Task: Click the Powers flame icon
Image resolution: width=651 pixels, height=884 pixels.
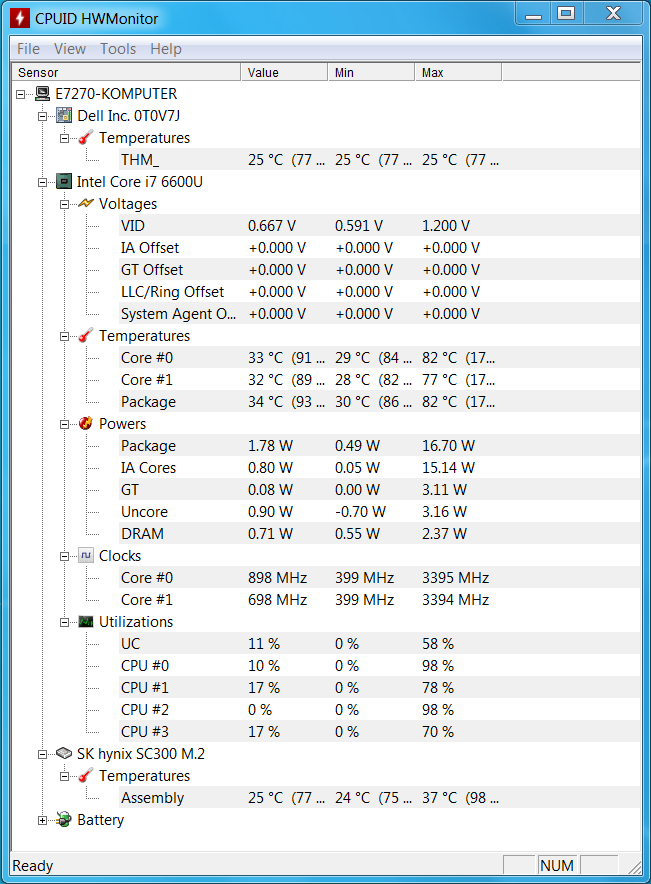Action: 86,423
